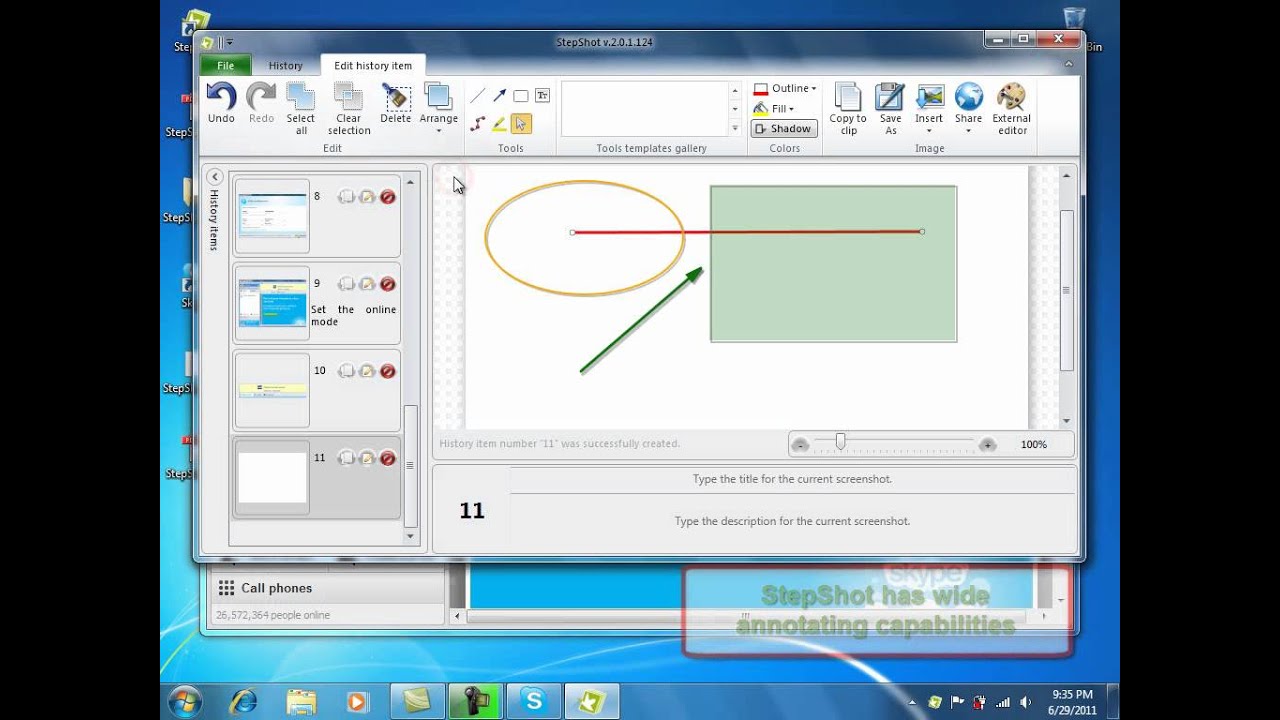Select history item 10 thumbnail
Image resolution: width=1280 pixels, height=720 pixels.
click(273, 389)
